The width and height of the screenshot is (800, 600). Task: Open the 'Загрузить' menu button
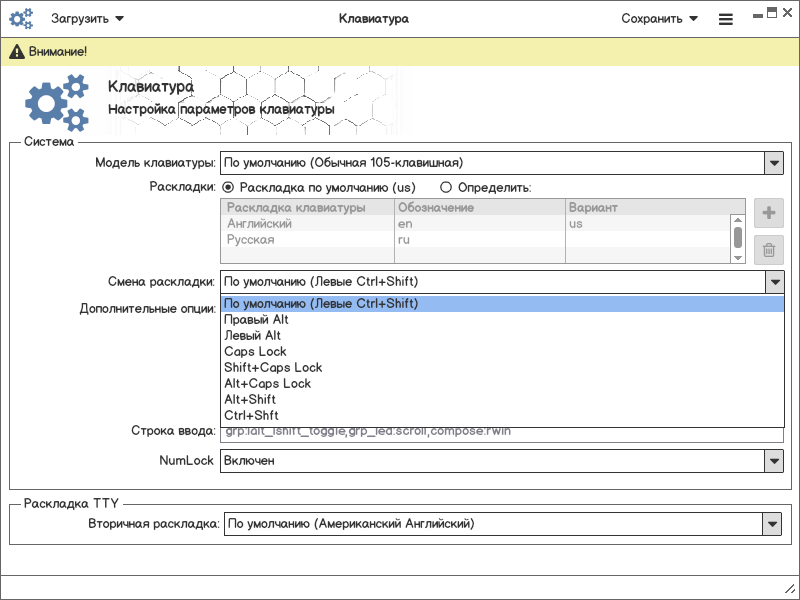click(x=88, y=19)
